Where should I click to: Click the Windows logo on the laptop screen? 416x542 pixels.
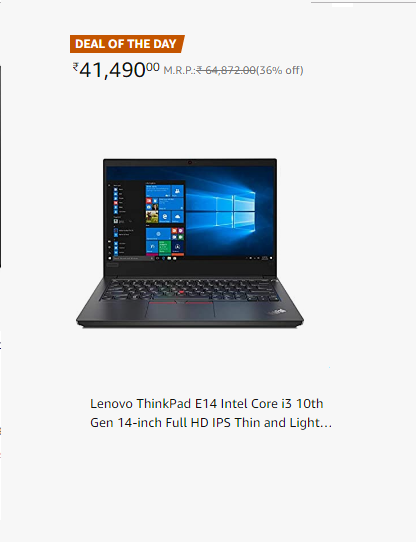[235, 211]
